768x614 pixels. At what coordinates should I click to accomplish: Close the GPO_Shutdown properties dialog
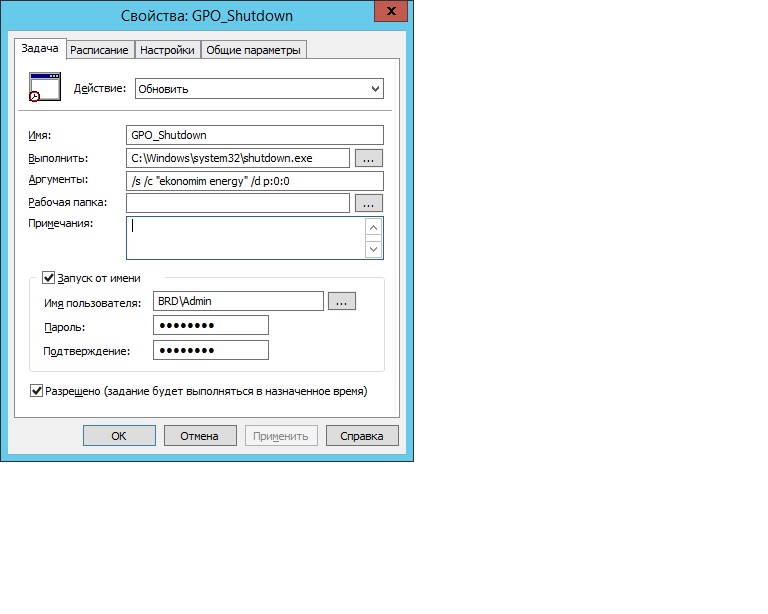coord(389,12)
